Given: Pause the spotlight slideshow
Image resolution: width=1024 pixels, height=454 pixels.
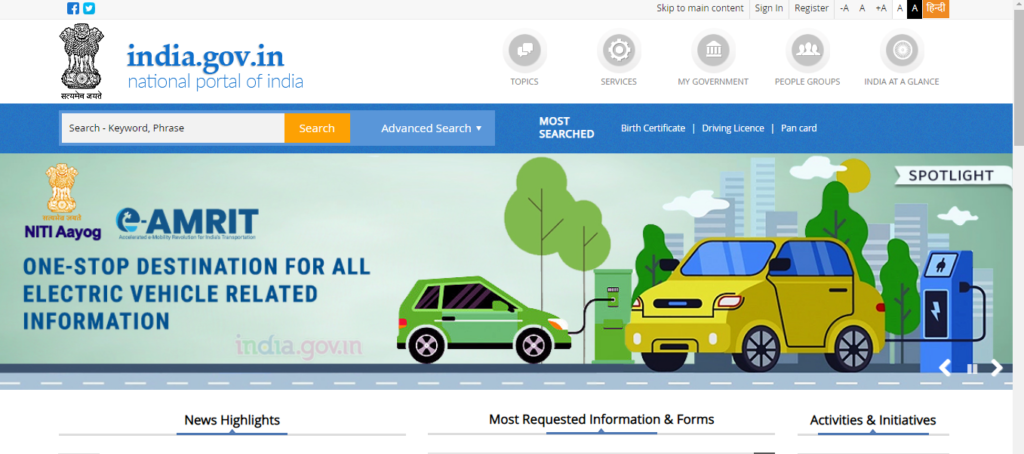Looking at the screenshot, I should click(x=972, y=369).
